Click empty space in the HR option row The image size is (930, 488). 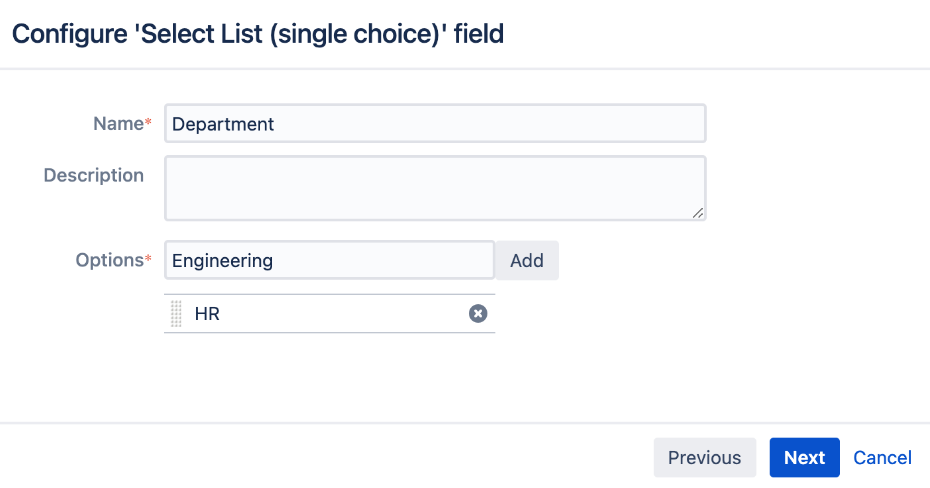click(x=344, y=313)
